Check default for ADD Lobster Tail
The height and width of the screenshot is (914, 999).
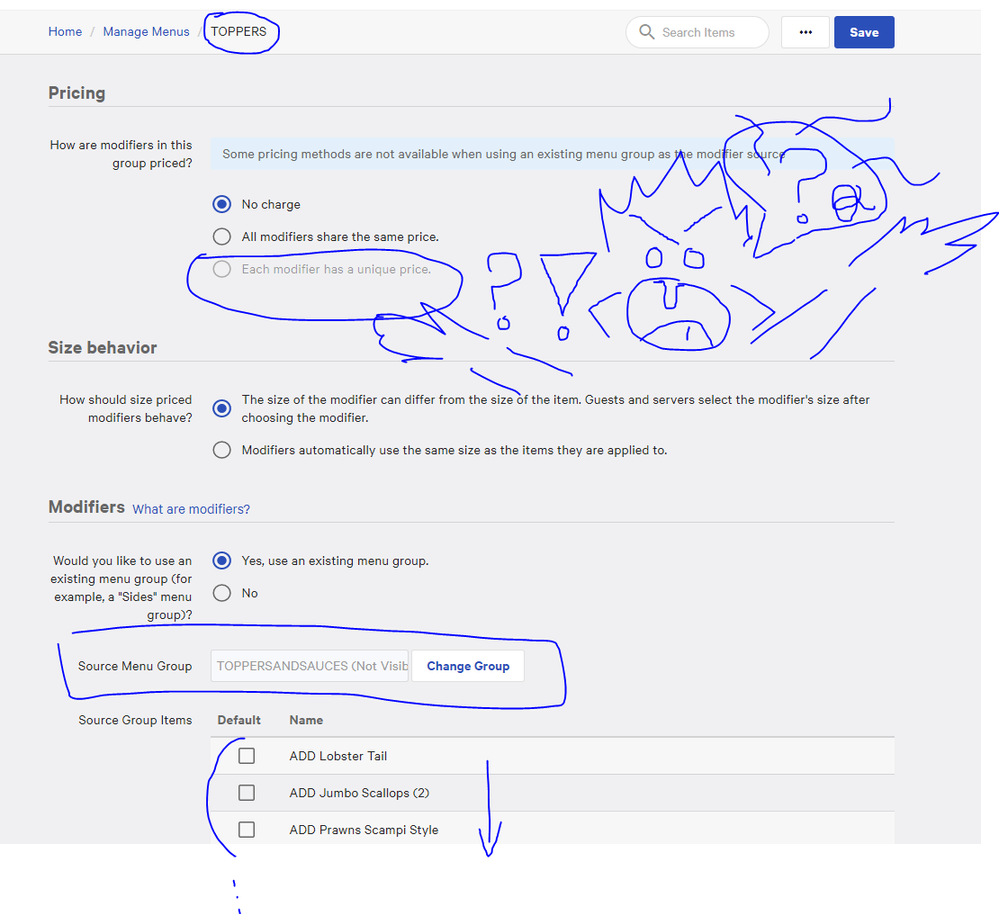click(247, 756)
